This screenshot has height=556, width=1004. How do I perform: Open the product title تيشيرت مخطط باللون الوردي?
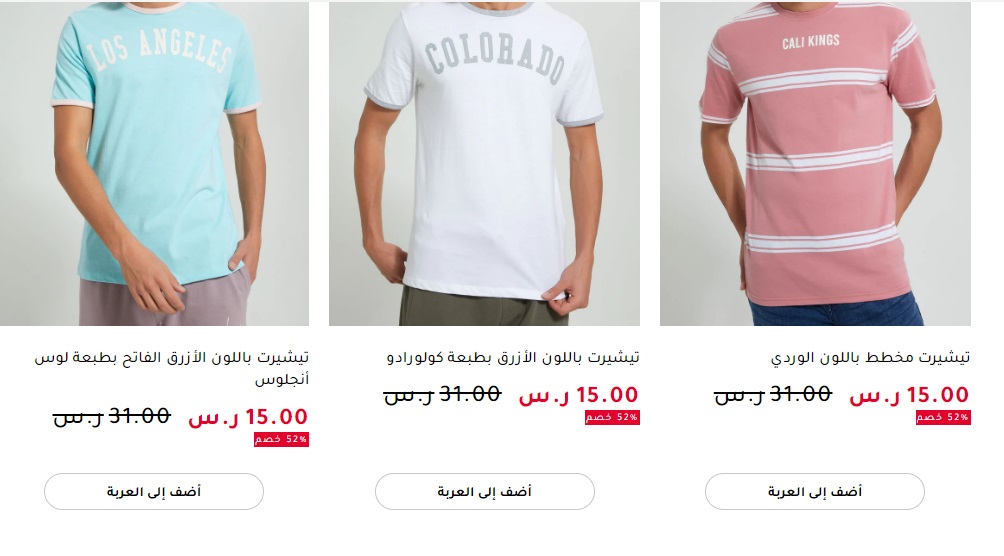(x=870, y=357)
